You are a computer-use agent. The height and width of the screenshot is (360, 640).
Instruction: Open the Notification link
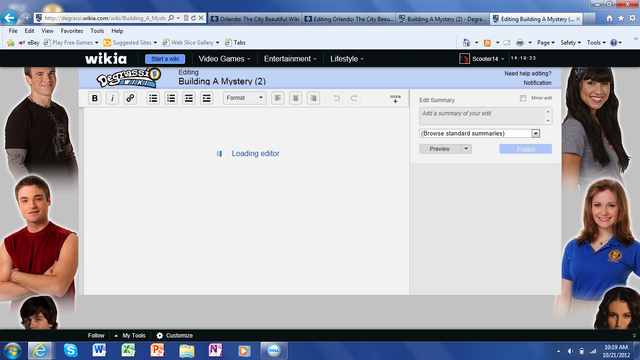pyautogui.click(x=537, y=83)
